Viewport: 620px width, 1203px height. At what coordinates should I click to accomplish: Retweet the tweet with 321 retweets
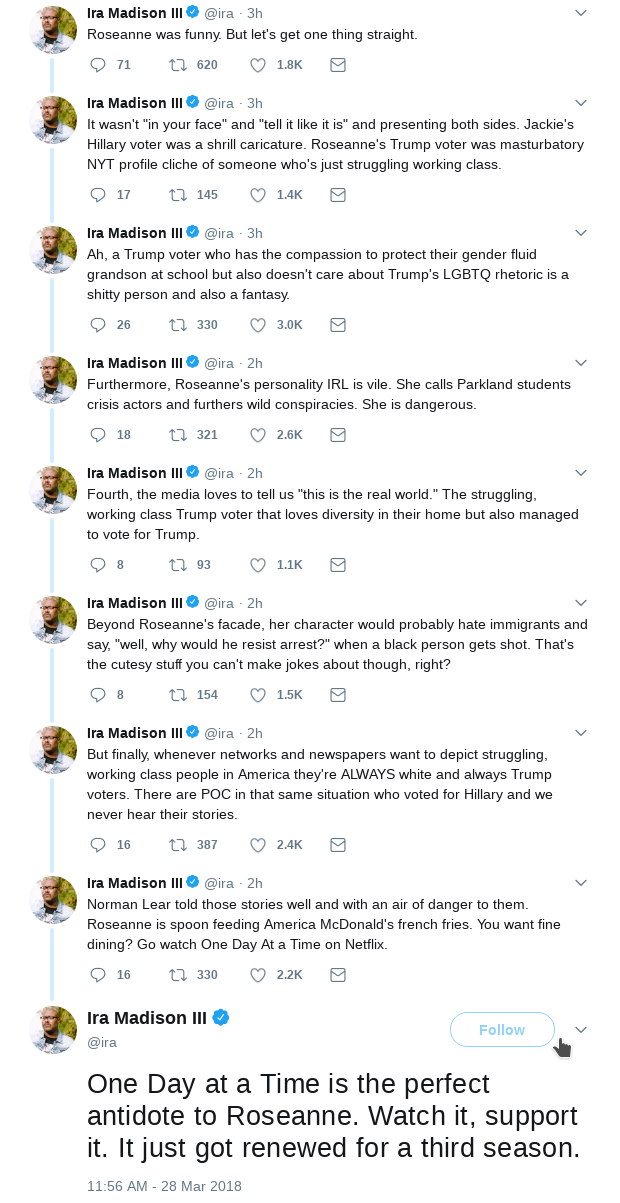point(178,435)
